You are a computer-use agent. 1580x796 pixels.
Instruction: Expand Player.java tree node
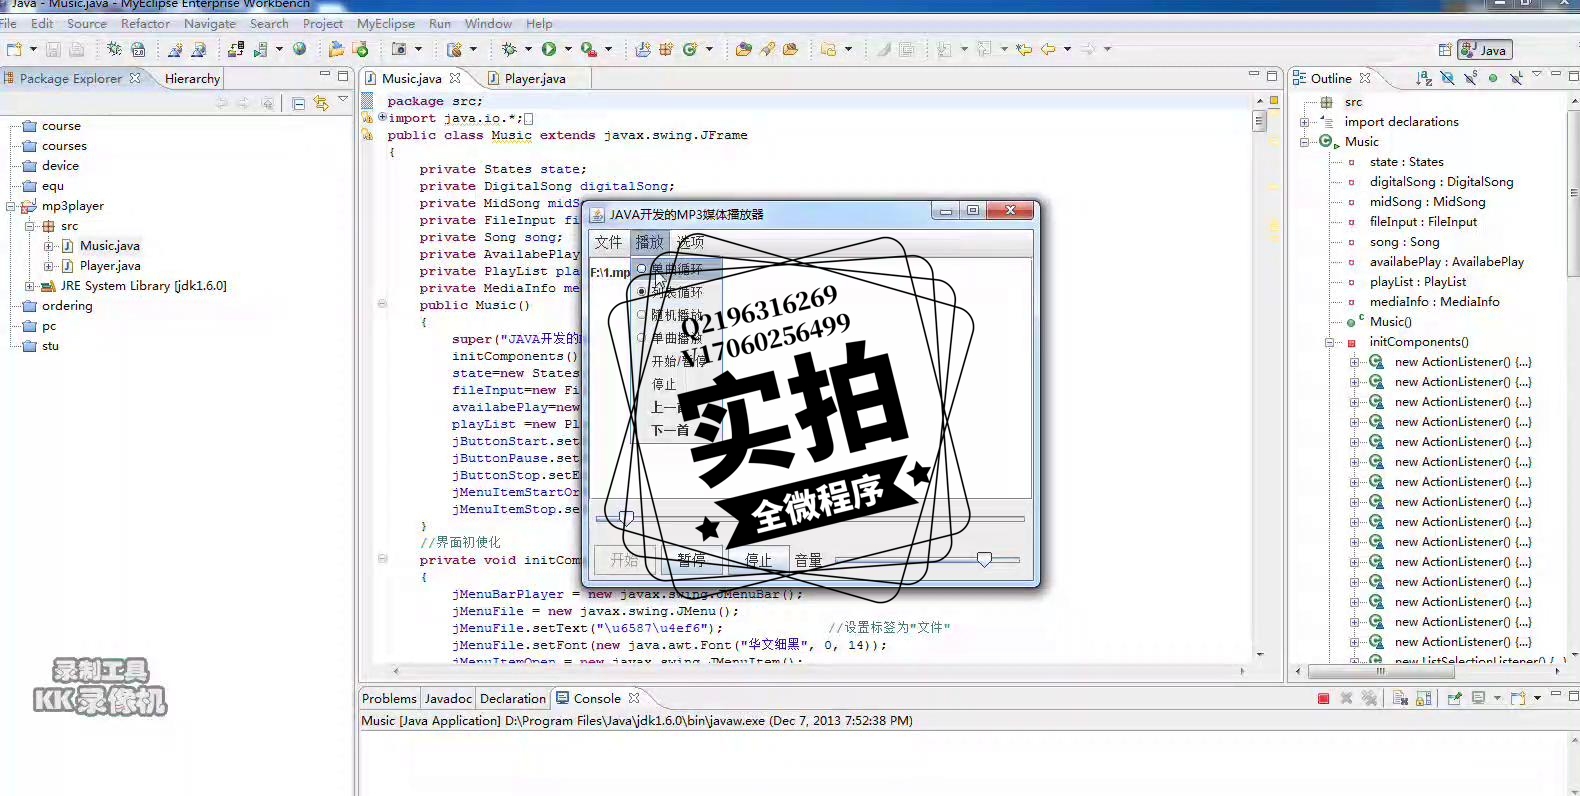tap(49, 266)
